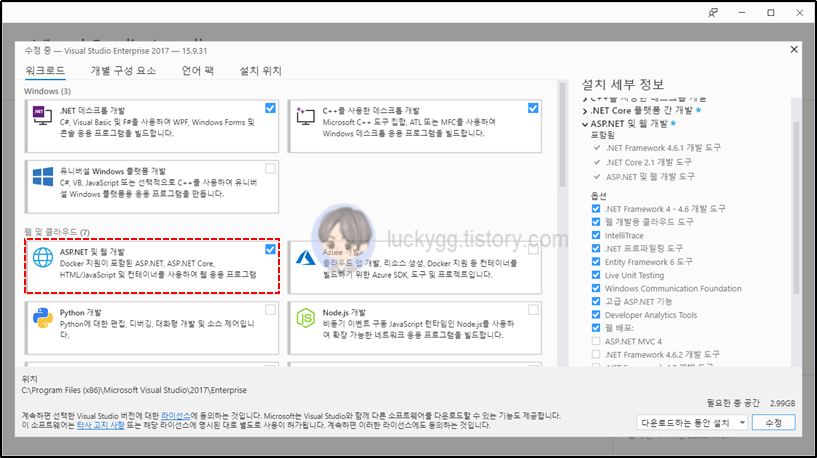817x458 pixels.
Task: Close the modify dialog with X
Action: pos(794,49)
